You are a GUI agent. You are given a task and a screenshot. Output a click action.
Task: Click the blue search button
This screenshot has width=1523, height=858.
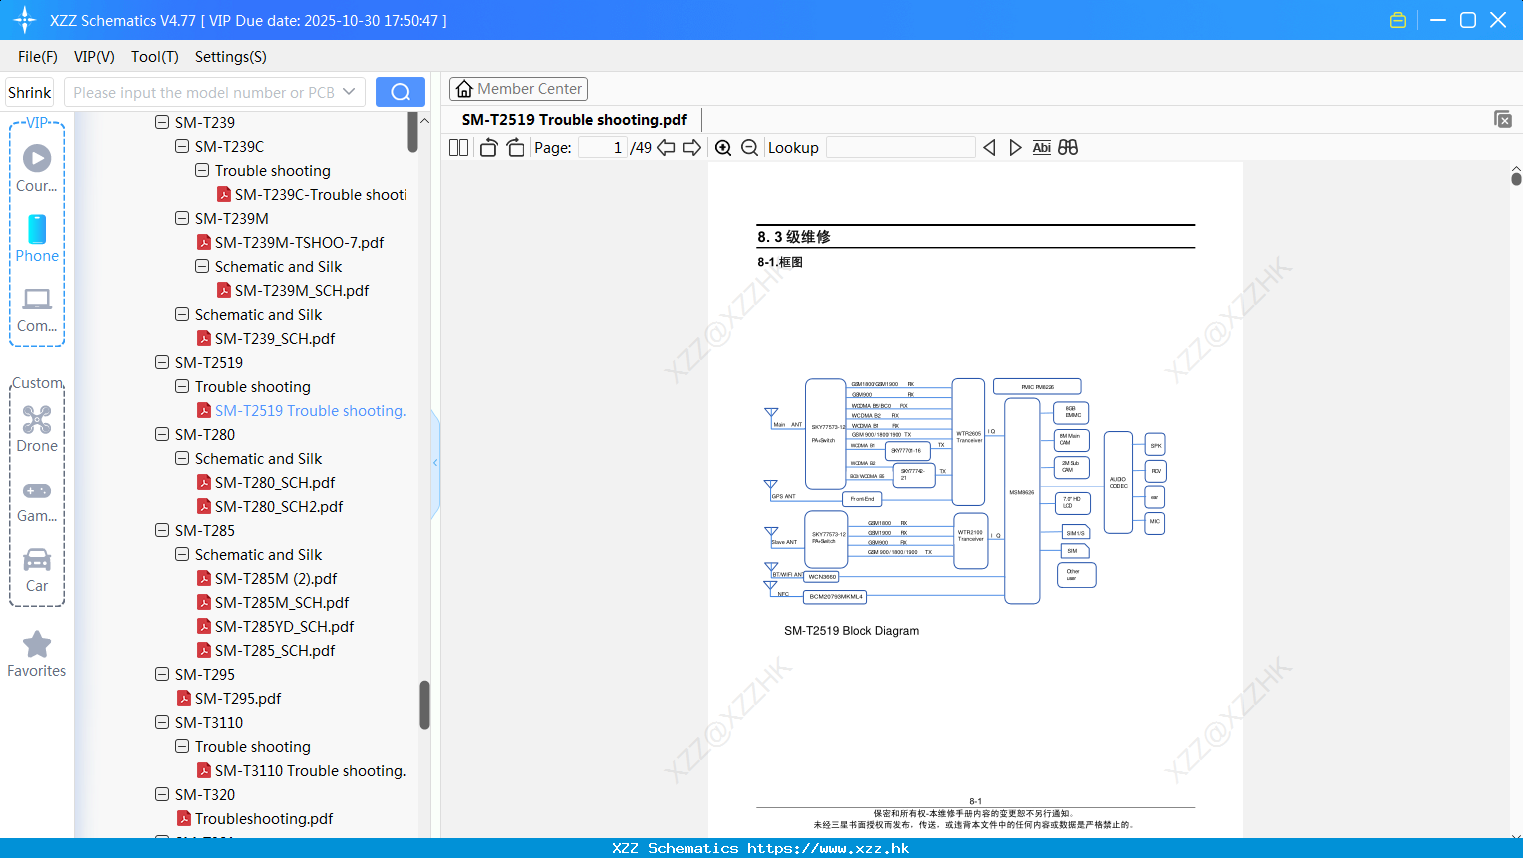[x=400, y=92]
